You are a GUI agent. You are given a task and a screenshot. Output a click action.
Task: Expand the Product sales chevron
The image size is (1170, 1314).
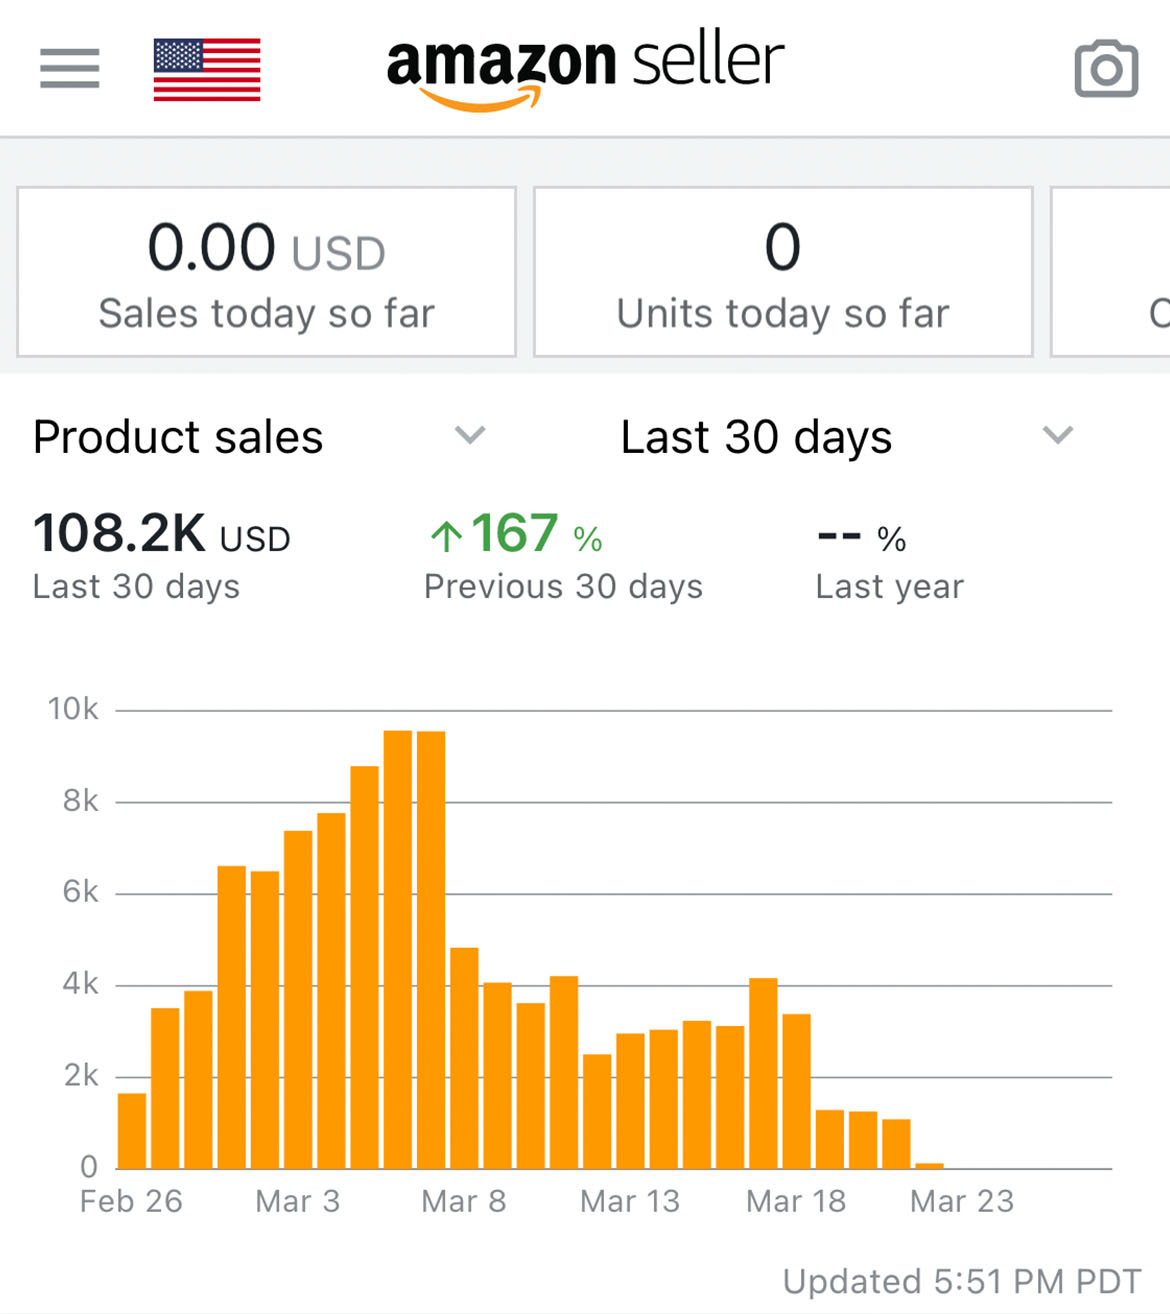tap(470, 435)
